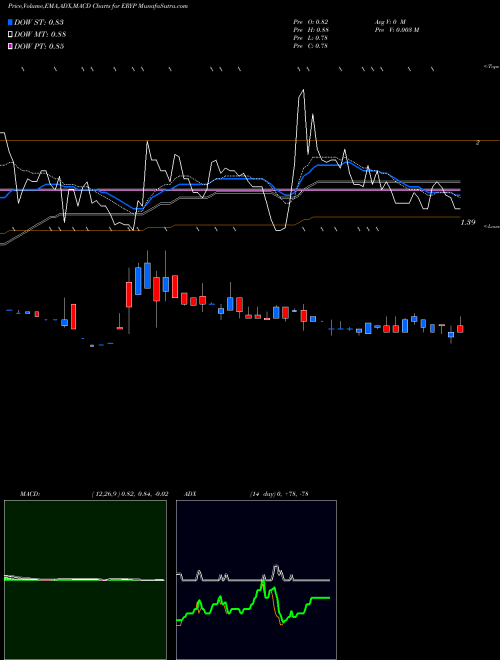Click the '(14 day) 6, +78, -78' ADX values
The image size is (500, 660).
coord(279,493)
